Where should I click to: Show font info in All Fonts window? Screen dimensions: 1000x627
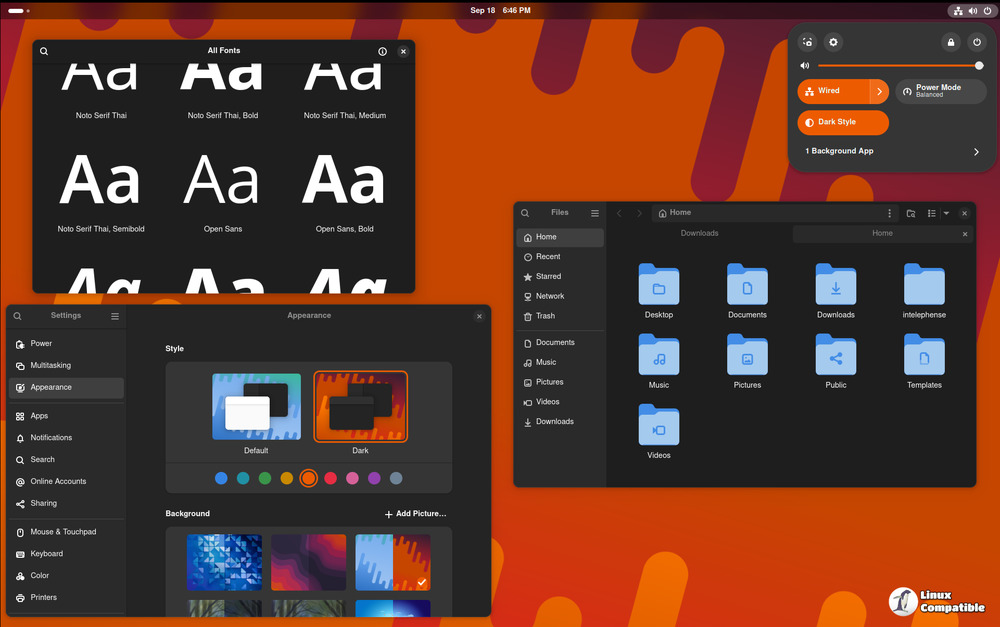click(x=382, y=51)
